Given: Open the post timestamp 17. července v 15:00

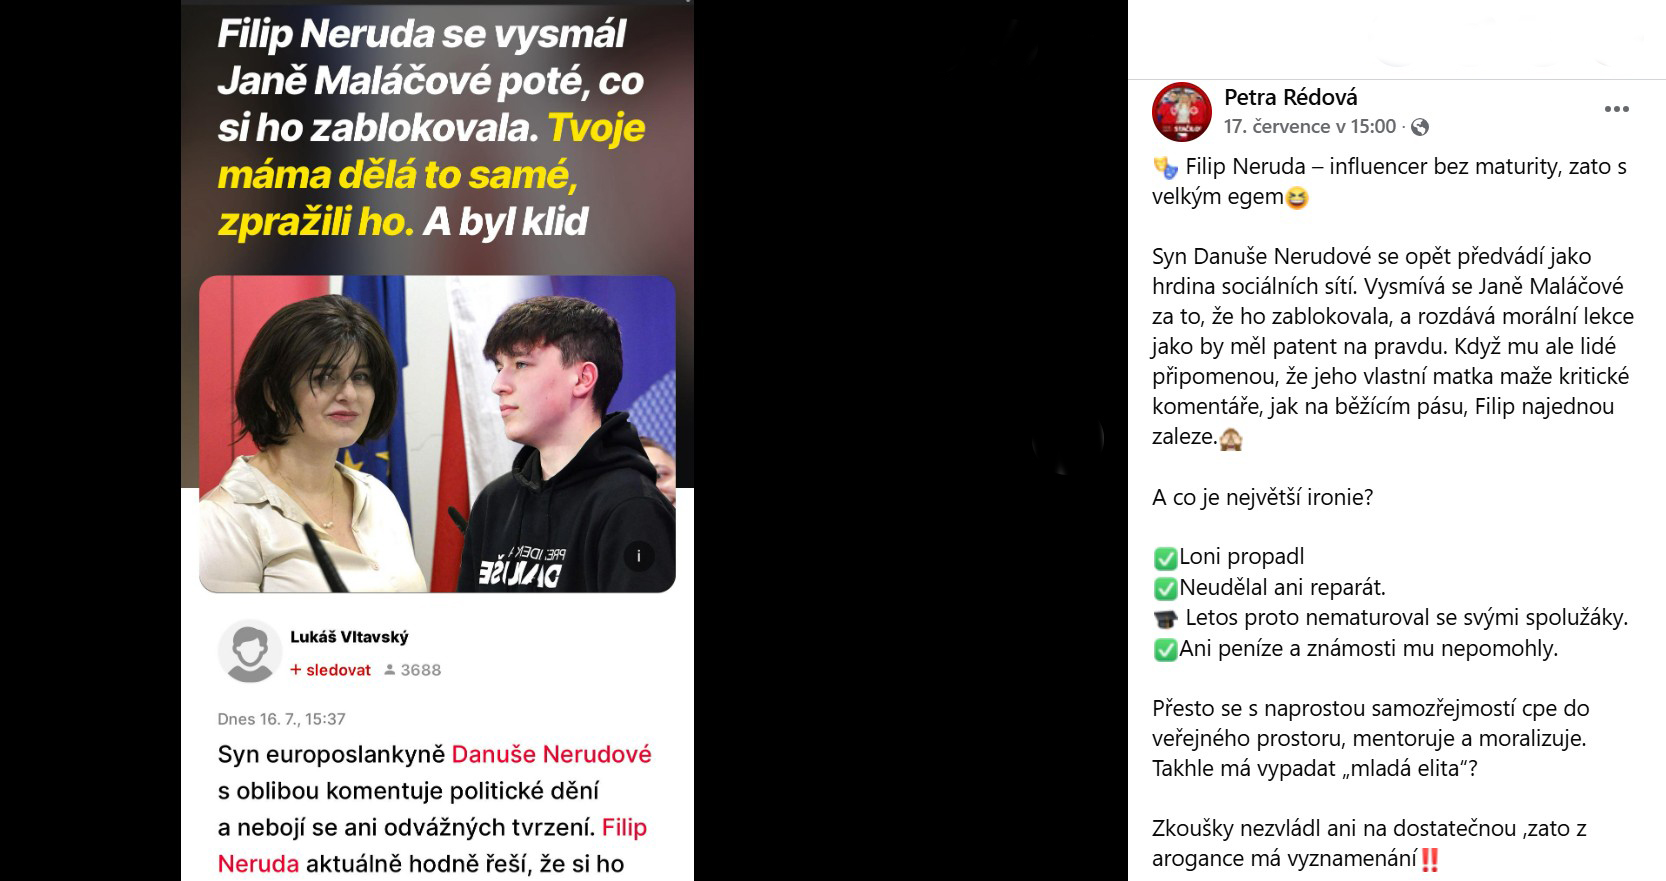Looking at the screenshot, I should (1309, 127).
